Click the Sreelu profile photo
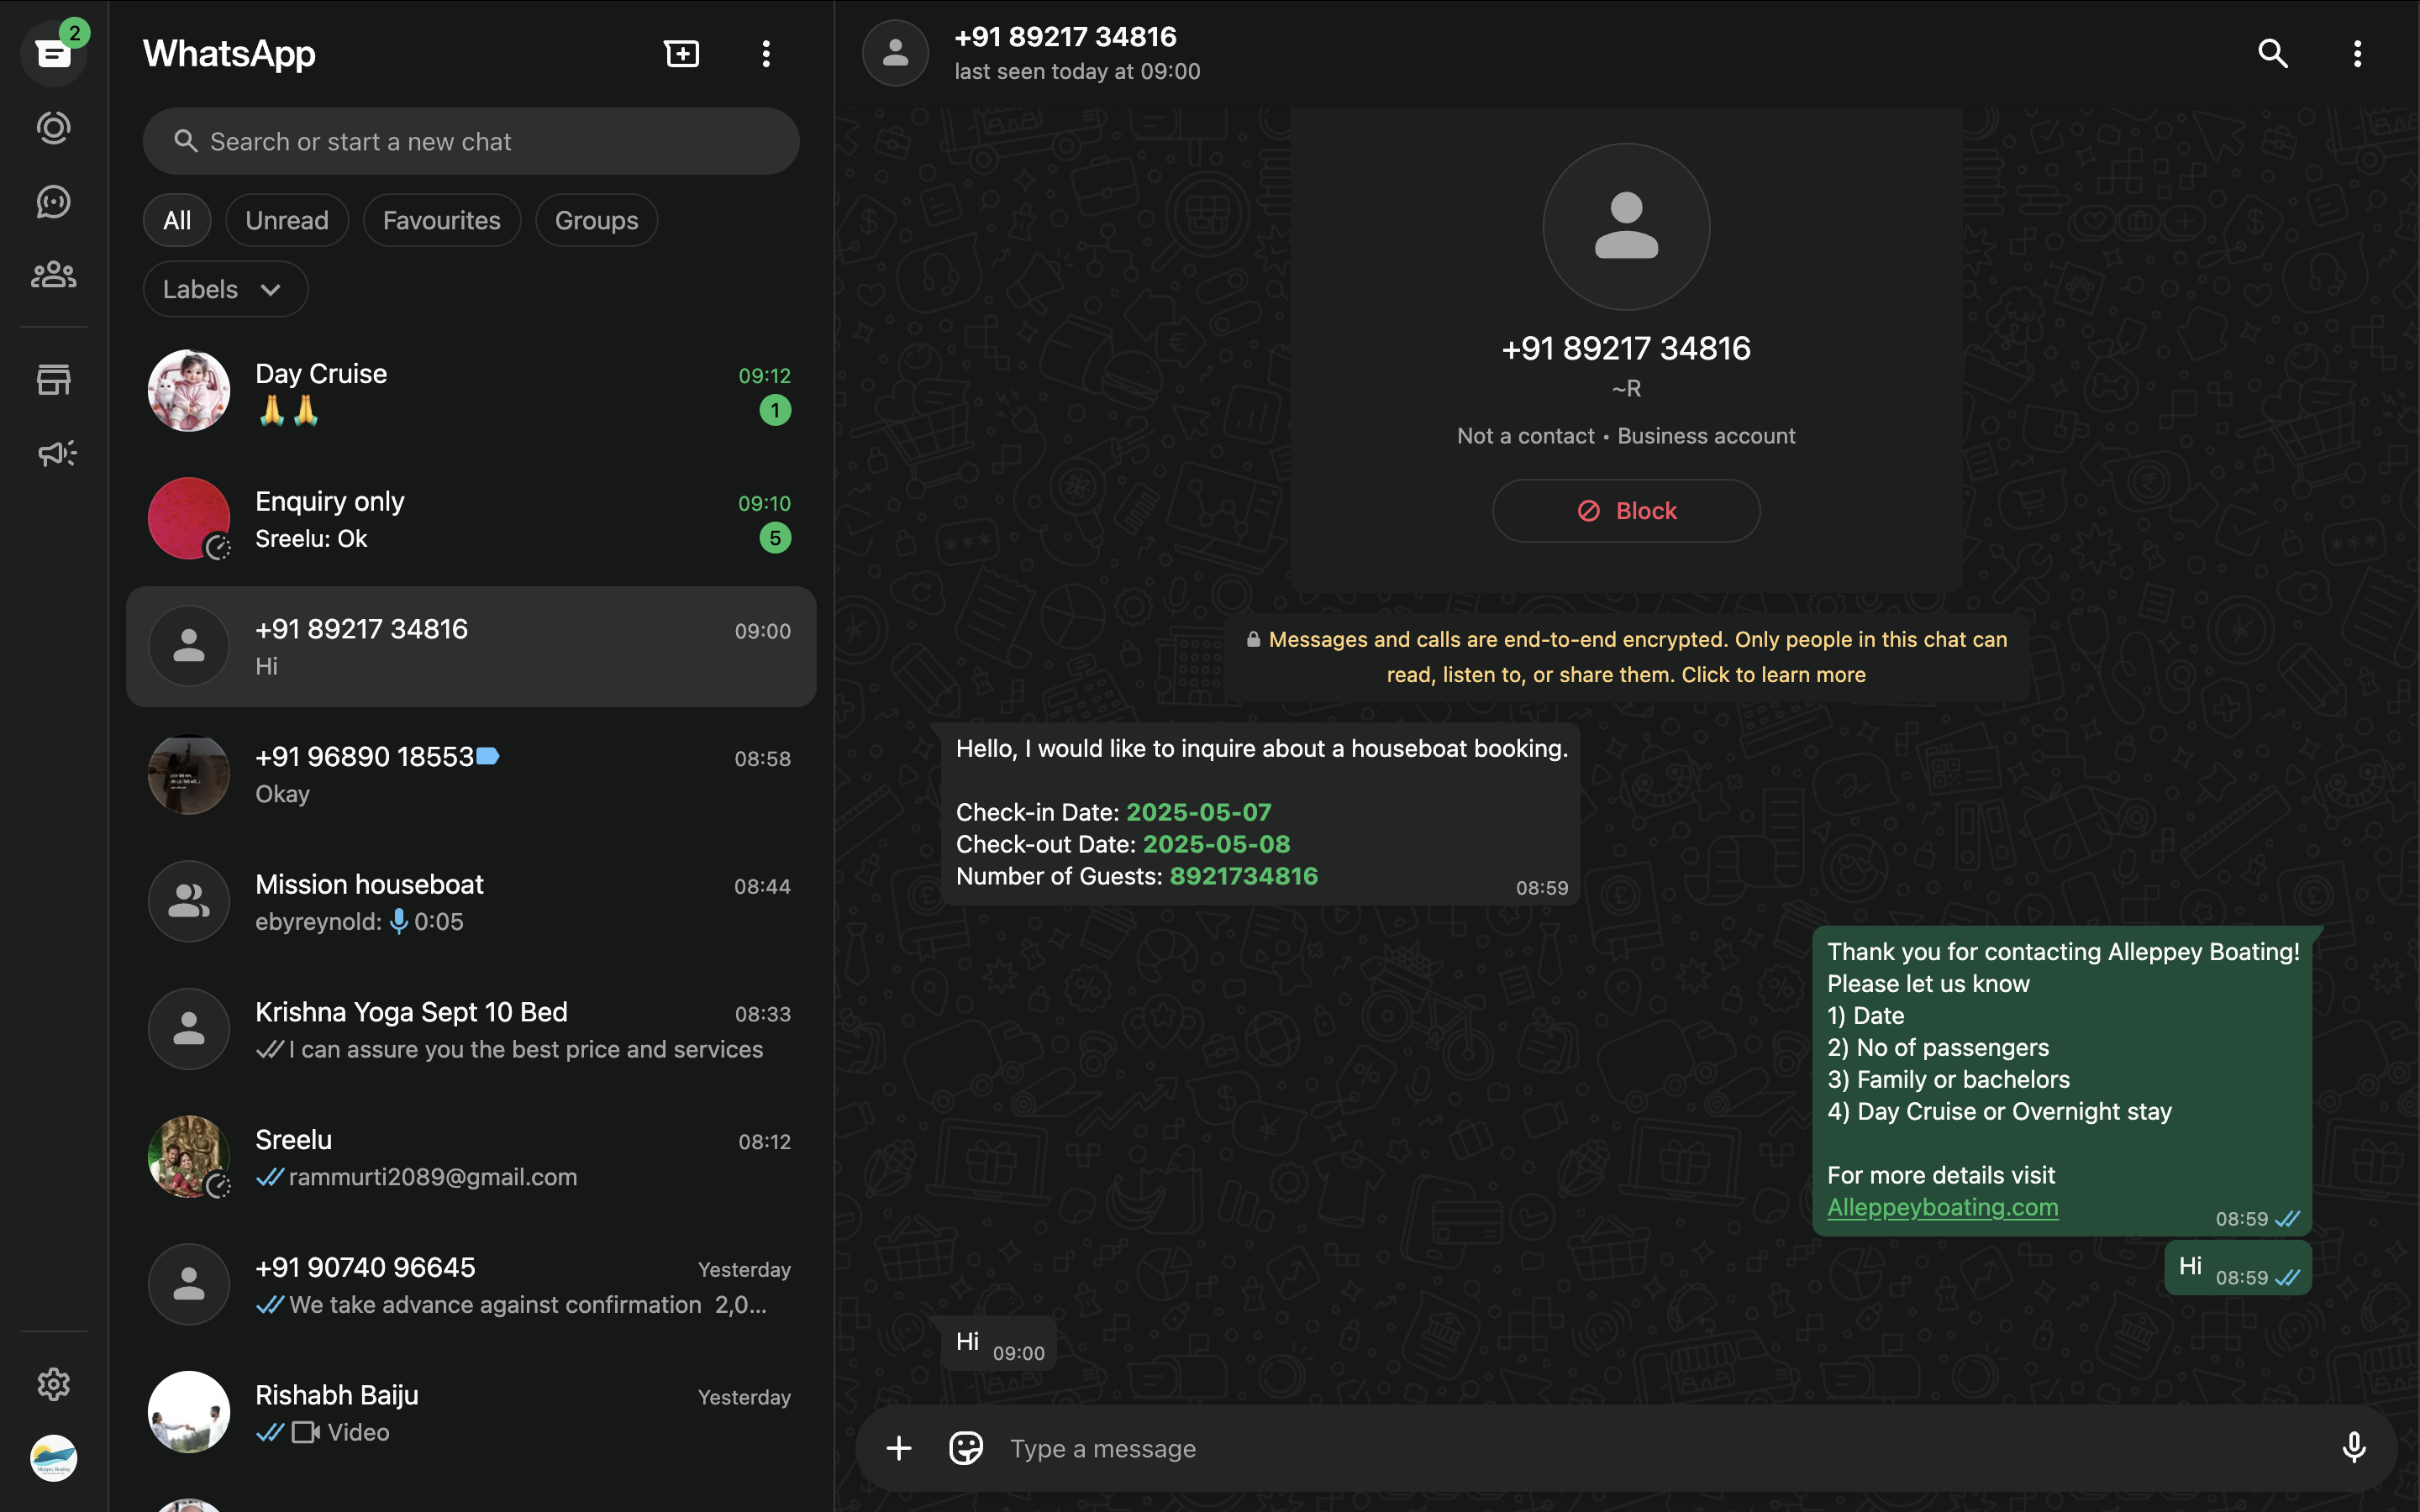2420x1512 pixels. [189, 1157]
